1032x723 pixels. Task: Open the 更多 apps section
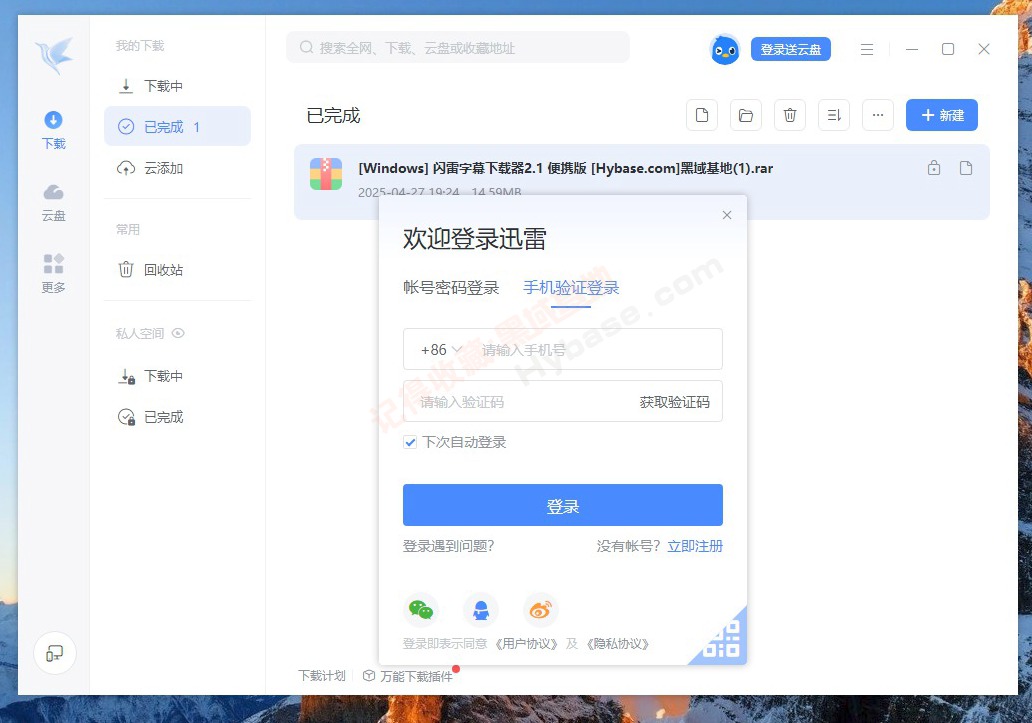coord(53,274)
